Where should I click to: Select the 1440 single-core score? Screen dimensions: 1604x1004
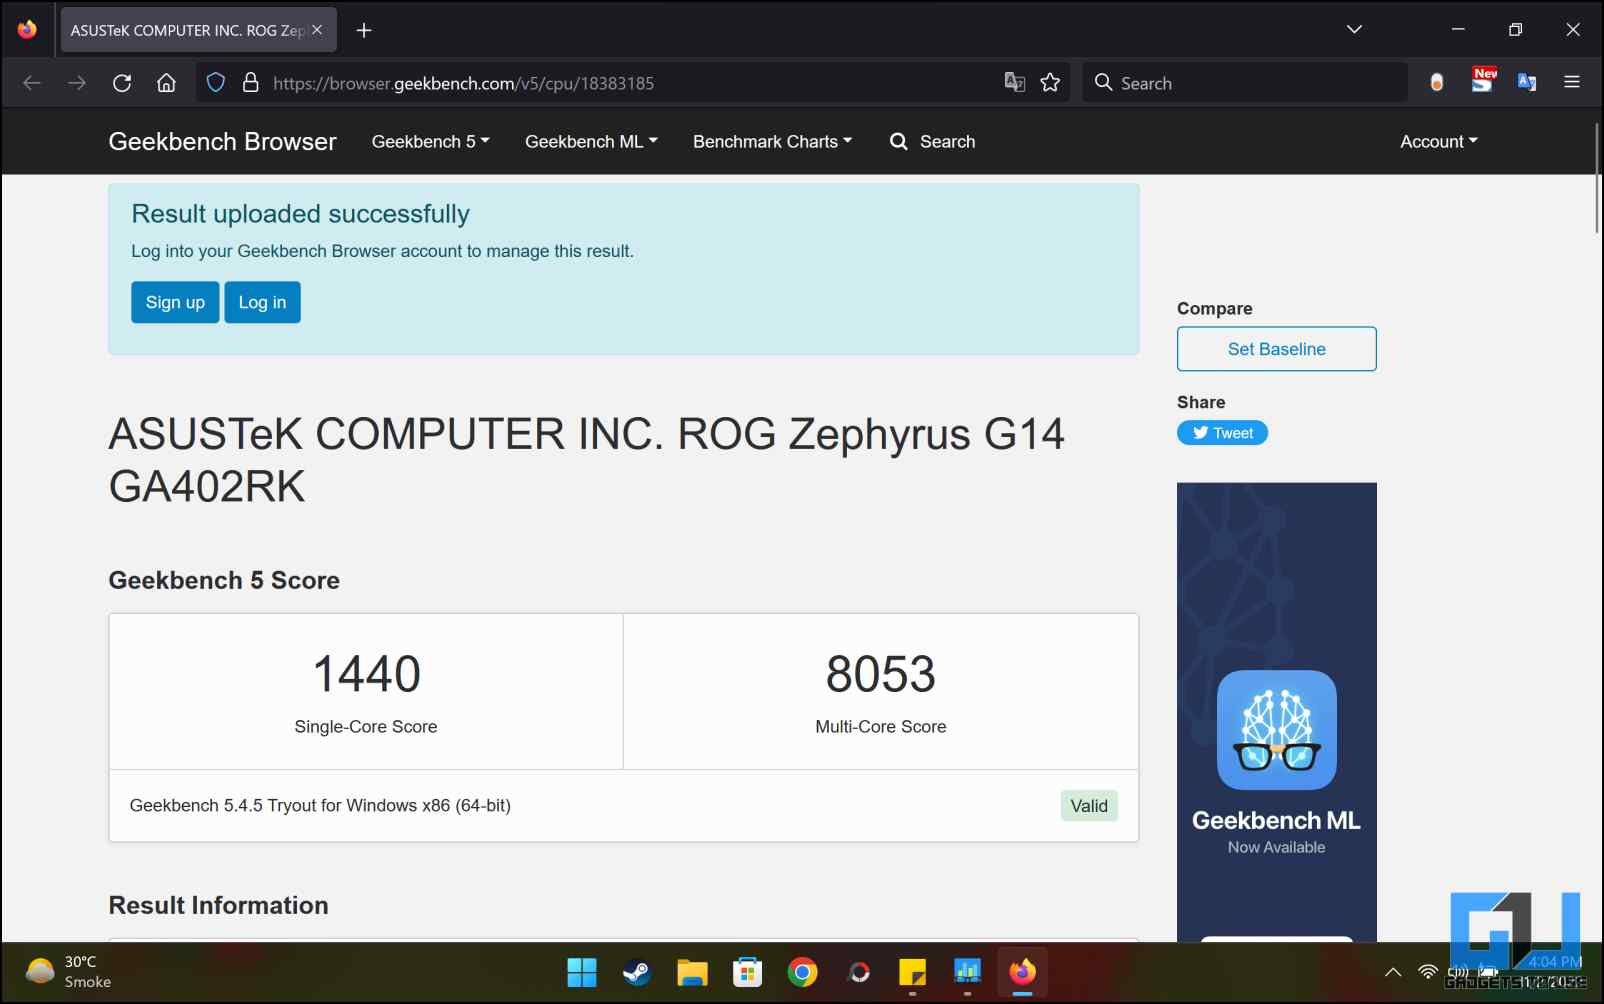coord(366,674)
